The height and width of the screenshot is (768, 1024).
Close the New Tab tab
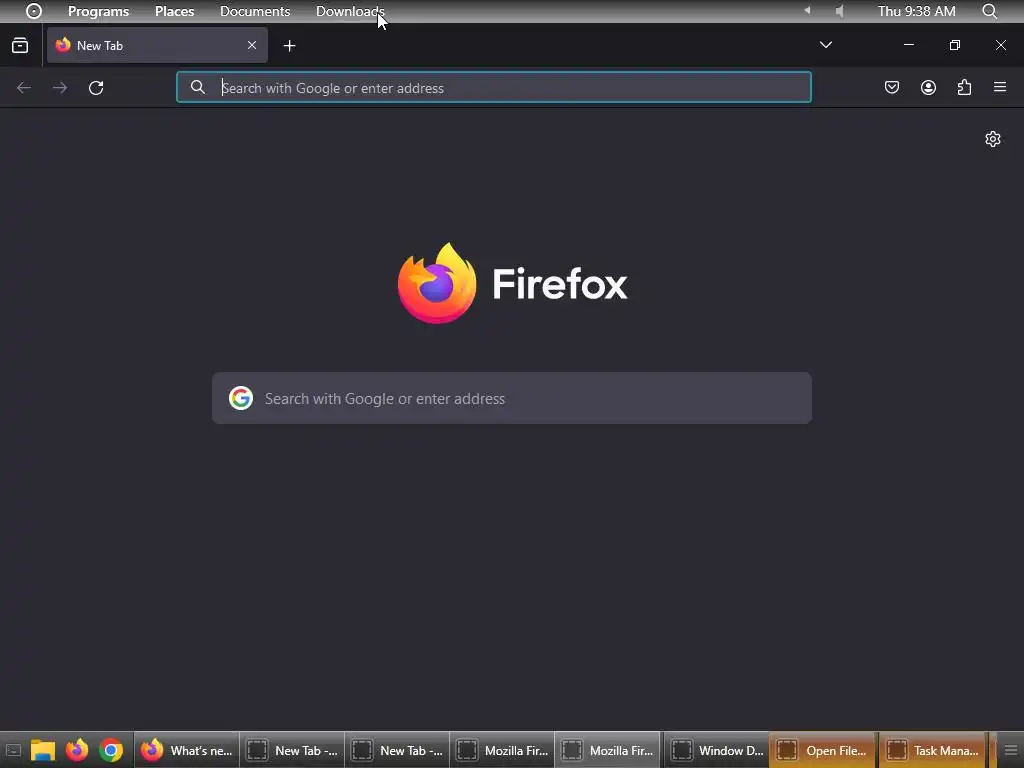point(252,45)
